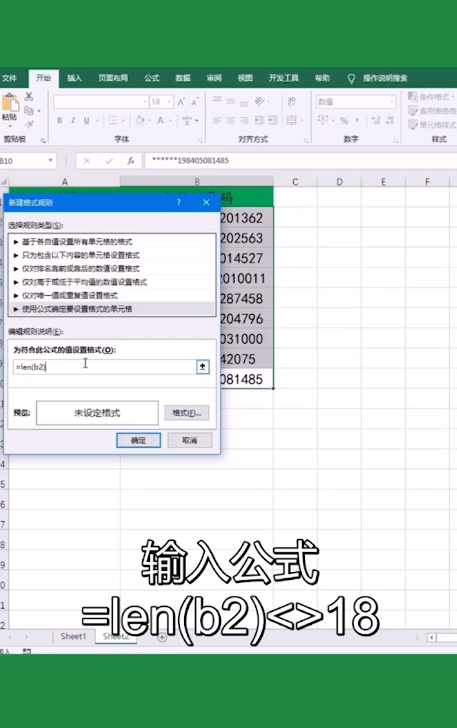Click the Accounting Number Format currency icon
Viewport: 457px width, 728px height.
click(323, 120)
